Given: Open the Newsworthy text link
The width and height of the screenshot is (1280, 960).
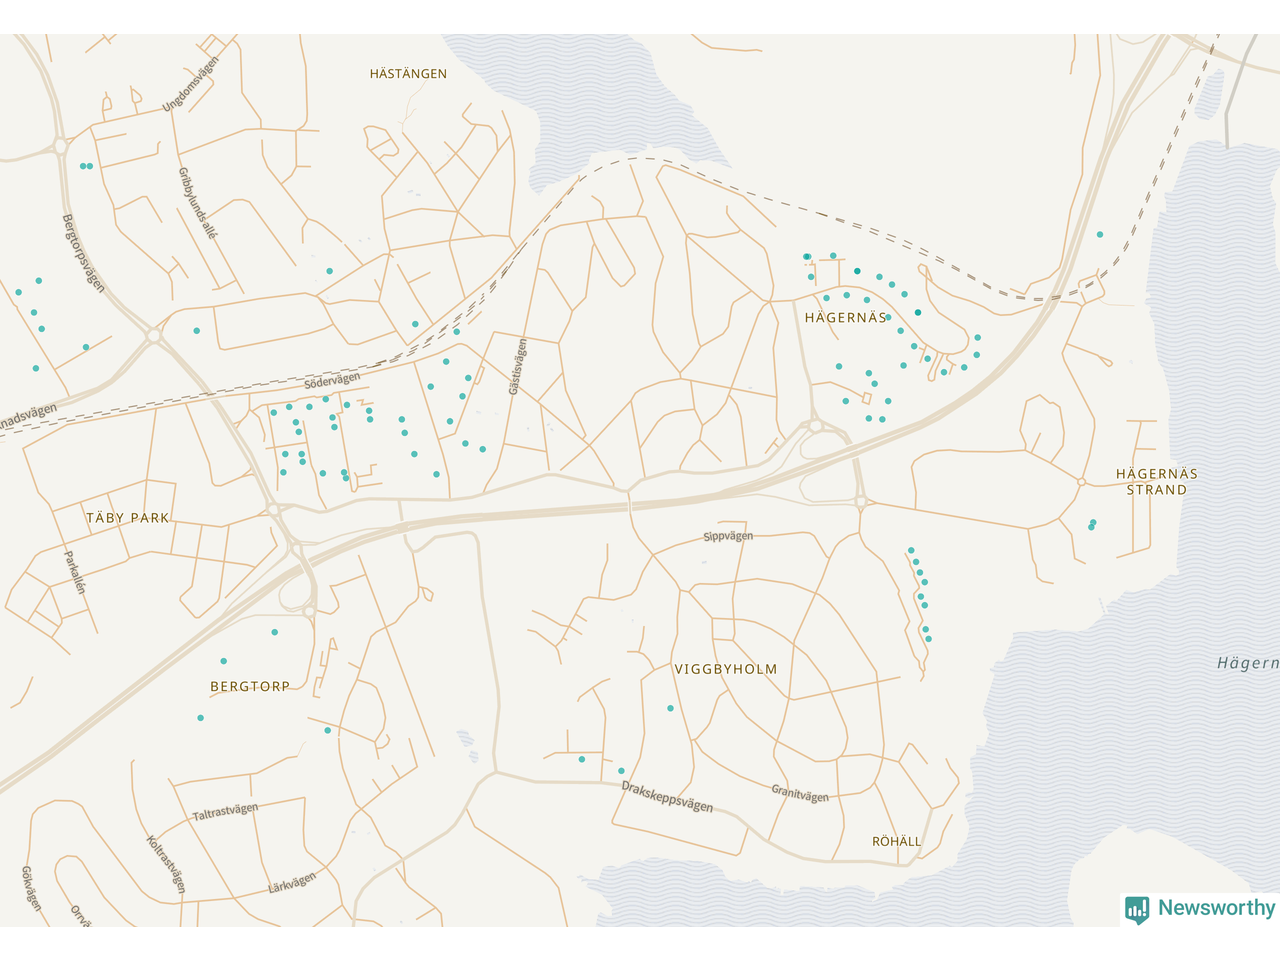Looking at the screenshot, I should [x=1216, y=908].
